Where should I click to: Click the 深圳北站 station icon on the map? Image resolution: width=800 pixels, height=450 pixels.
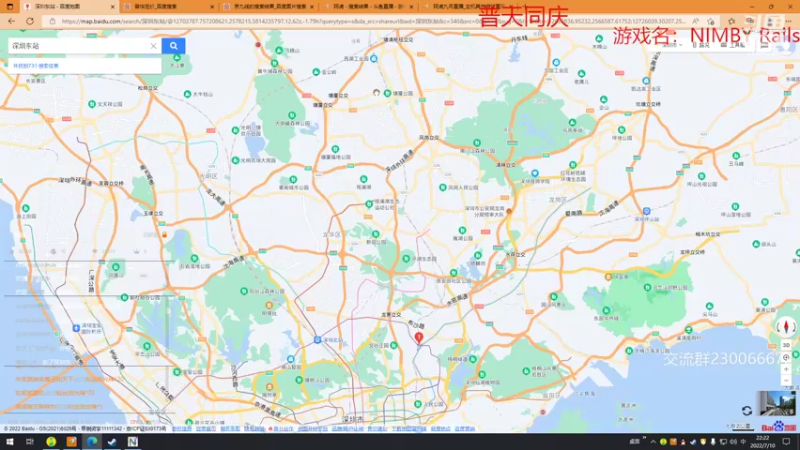[317, 340]
